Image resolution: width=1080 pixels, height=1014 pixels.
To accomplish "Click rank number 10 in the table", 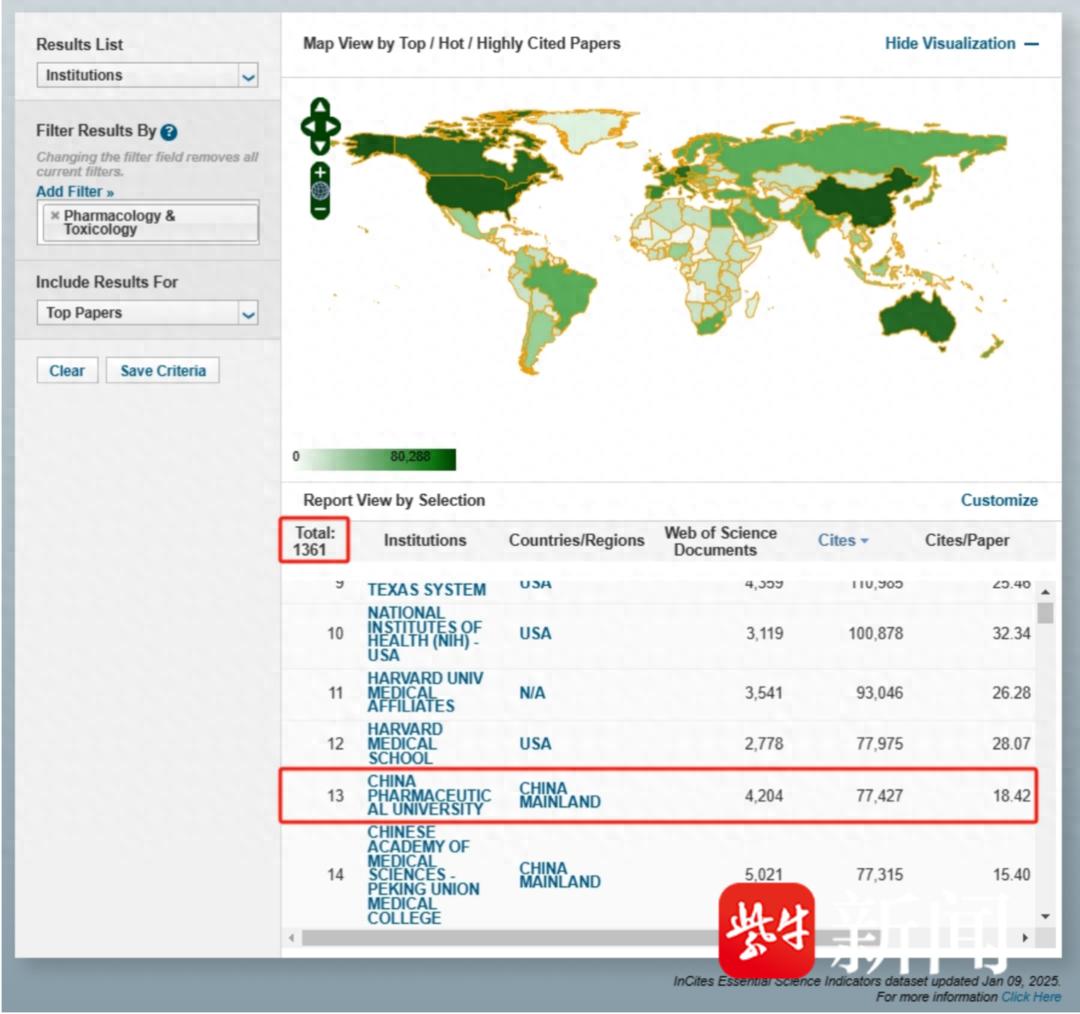I will pos(335,634).
